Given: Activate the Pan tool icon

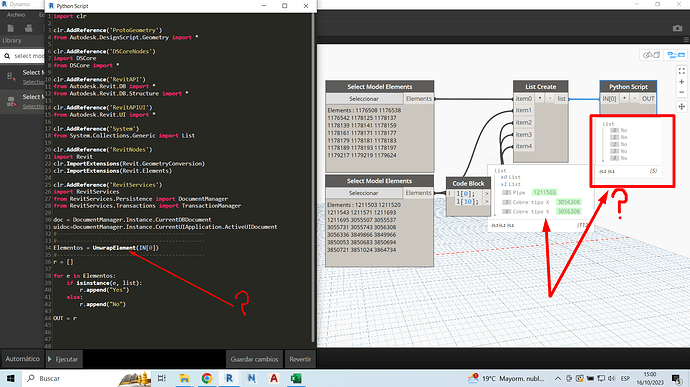Looking at the screenshot, I should coord(682,106).
